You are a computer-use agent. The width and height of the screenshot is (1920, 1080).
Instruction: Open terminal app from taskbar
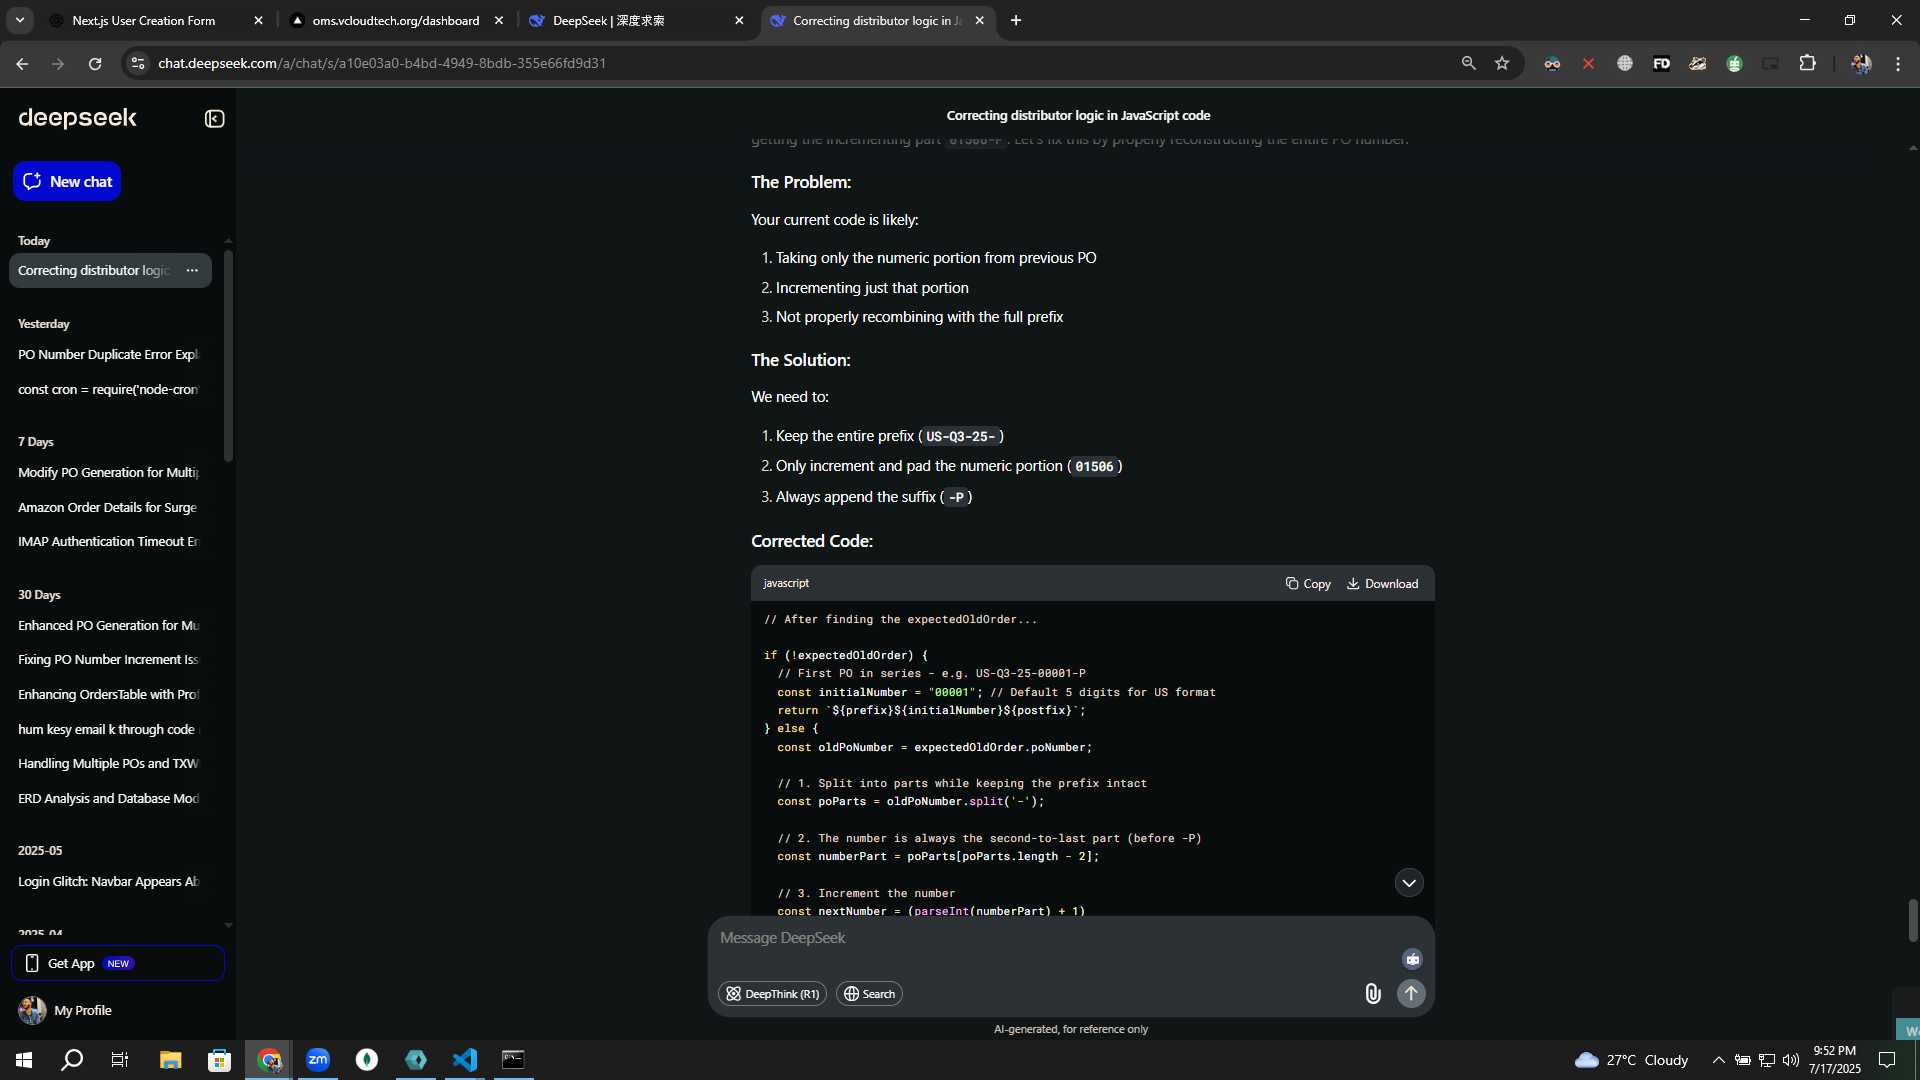click(x=513, y=1060)
